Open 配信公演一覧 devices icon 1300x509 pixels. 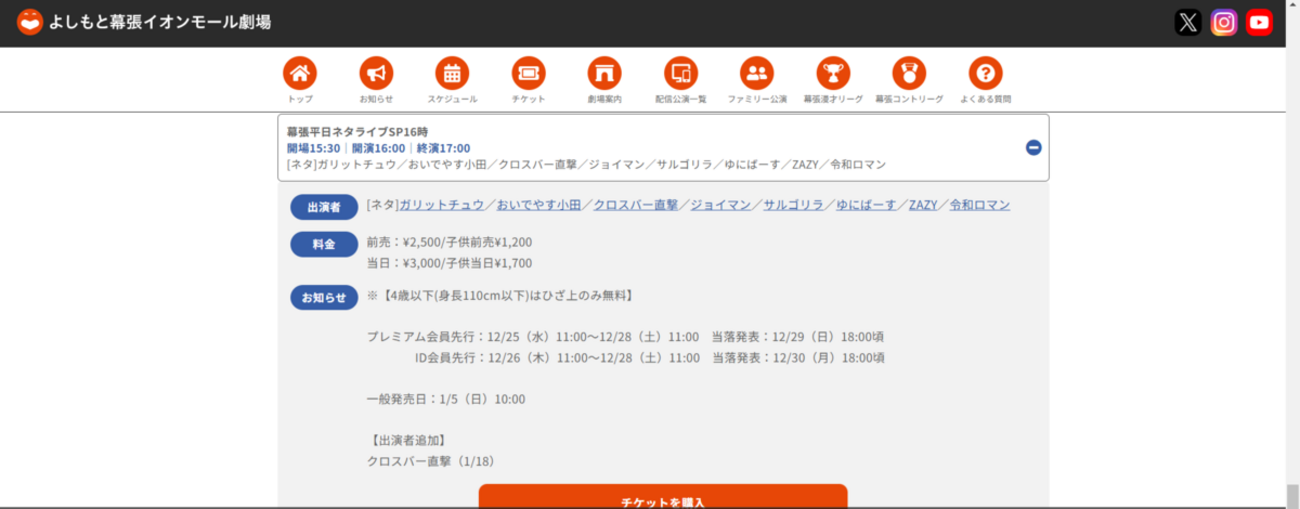pos(681,73)
